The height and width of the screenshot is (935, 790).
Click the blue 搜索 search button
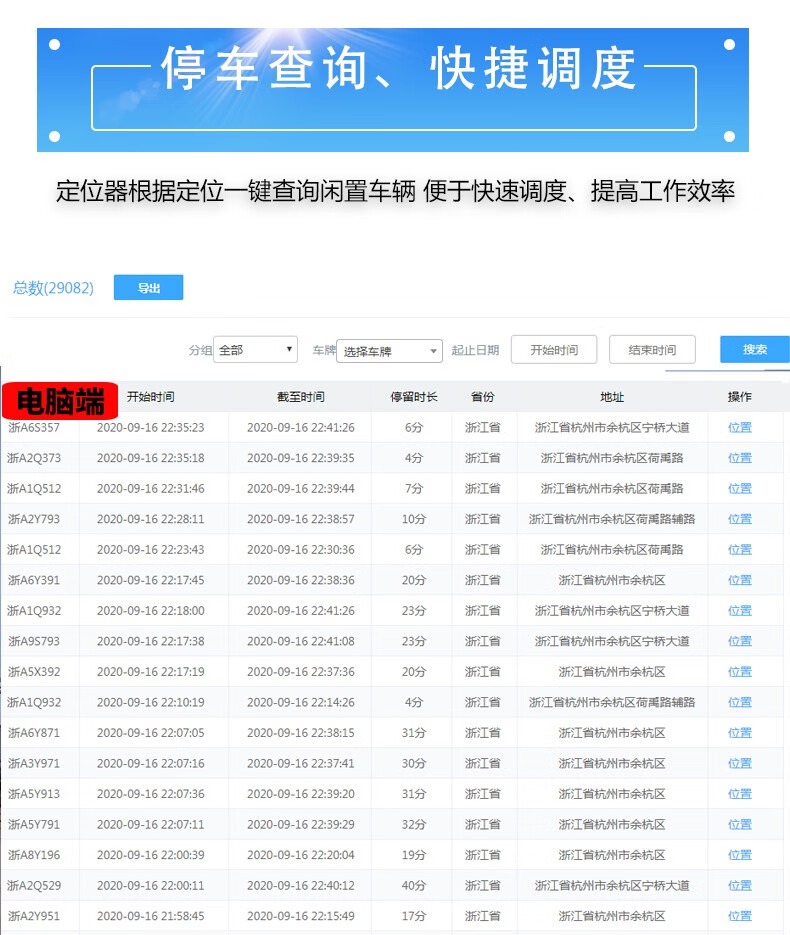click(x=754, y=349)
